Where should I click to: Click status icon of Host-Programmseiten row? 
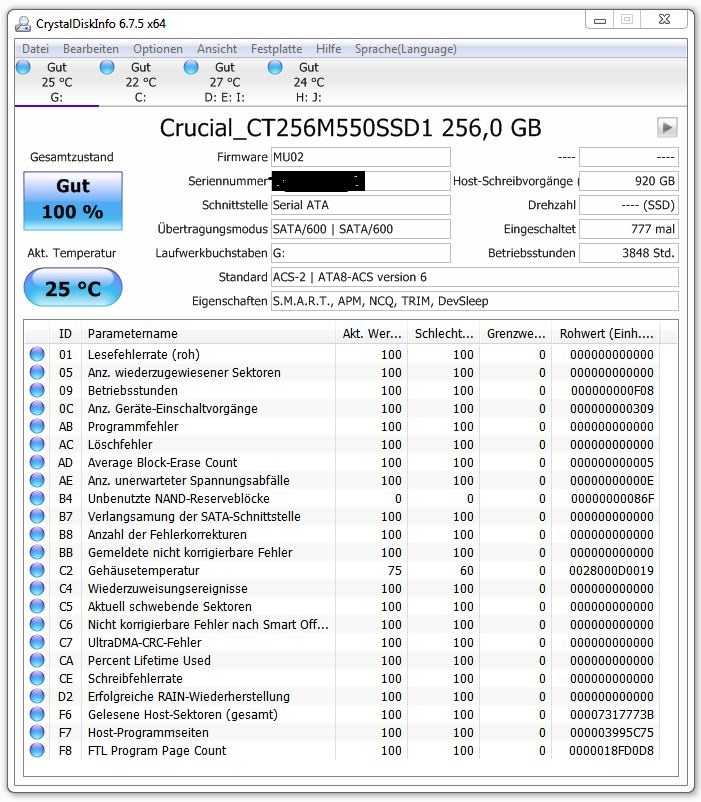click(x=37, y=732)
